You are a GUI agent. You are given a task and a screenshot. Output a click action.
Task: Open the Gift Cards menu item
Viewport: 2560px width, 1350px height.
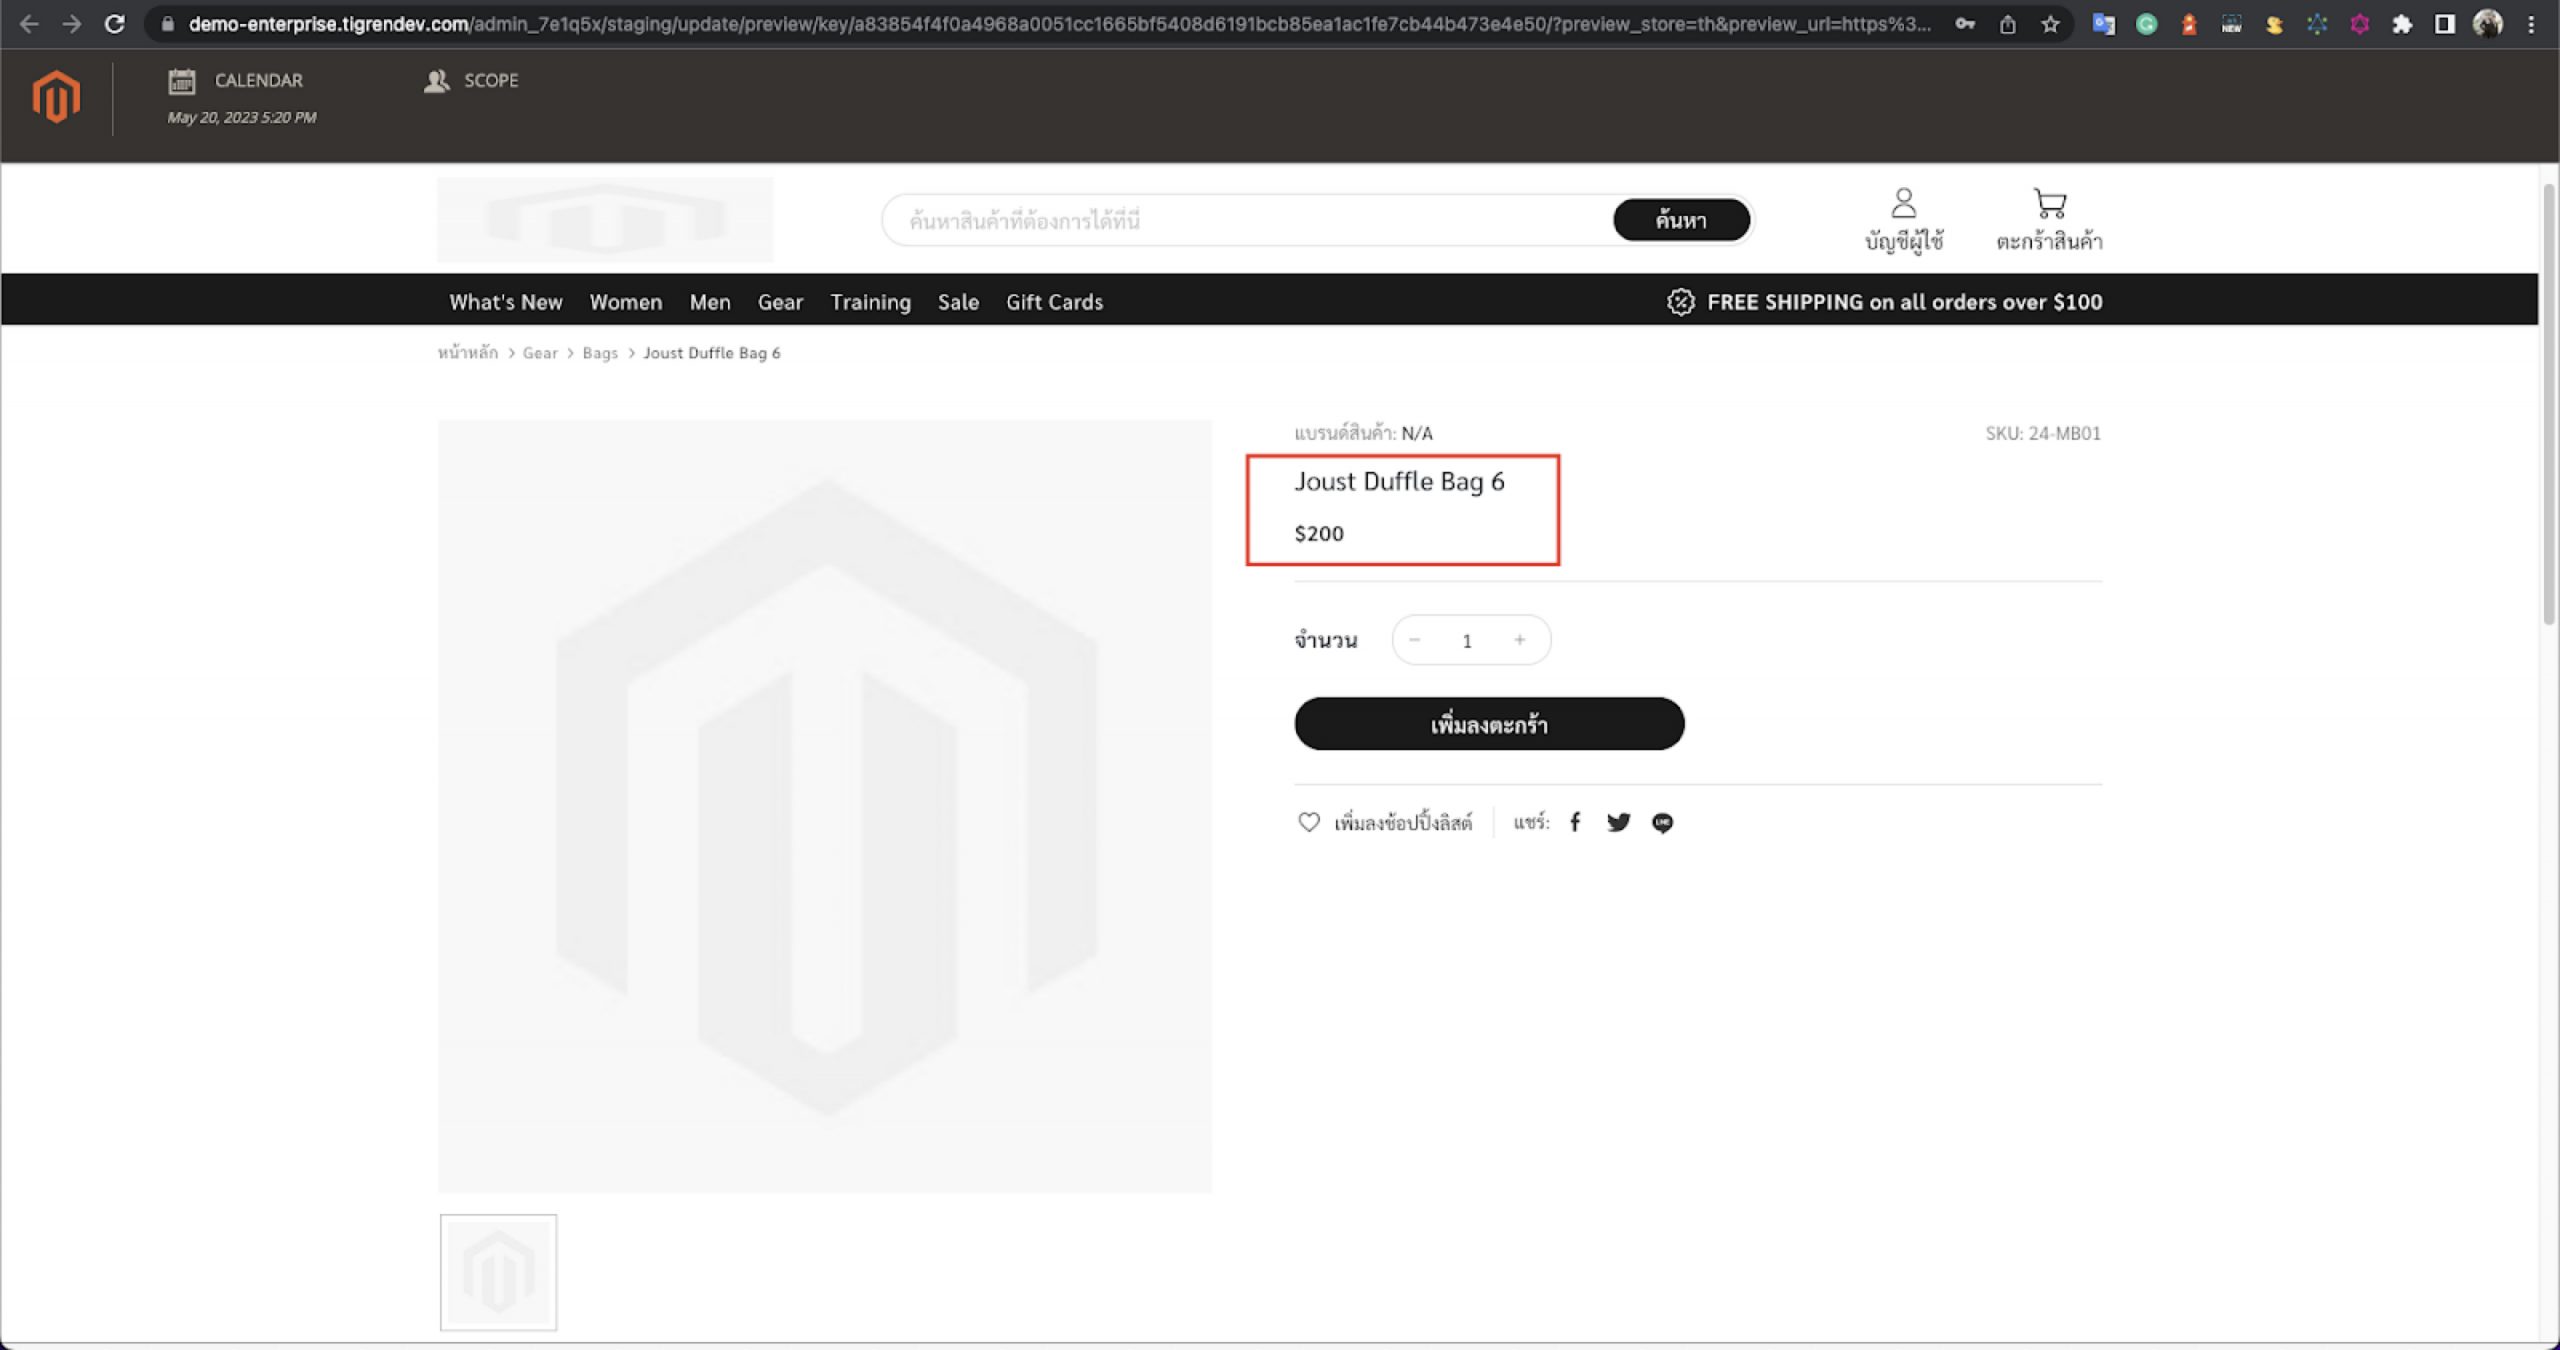pyautogui.click(x=1053, y=300)
